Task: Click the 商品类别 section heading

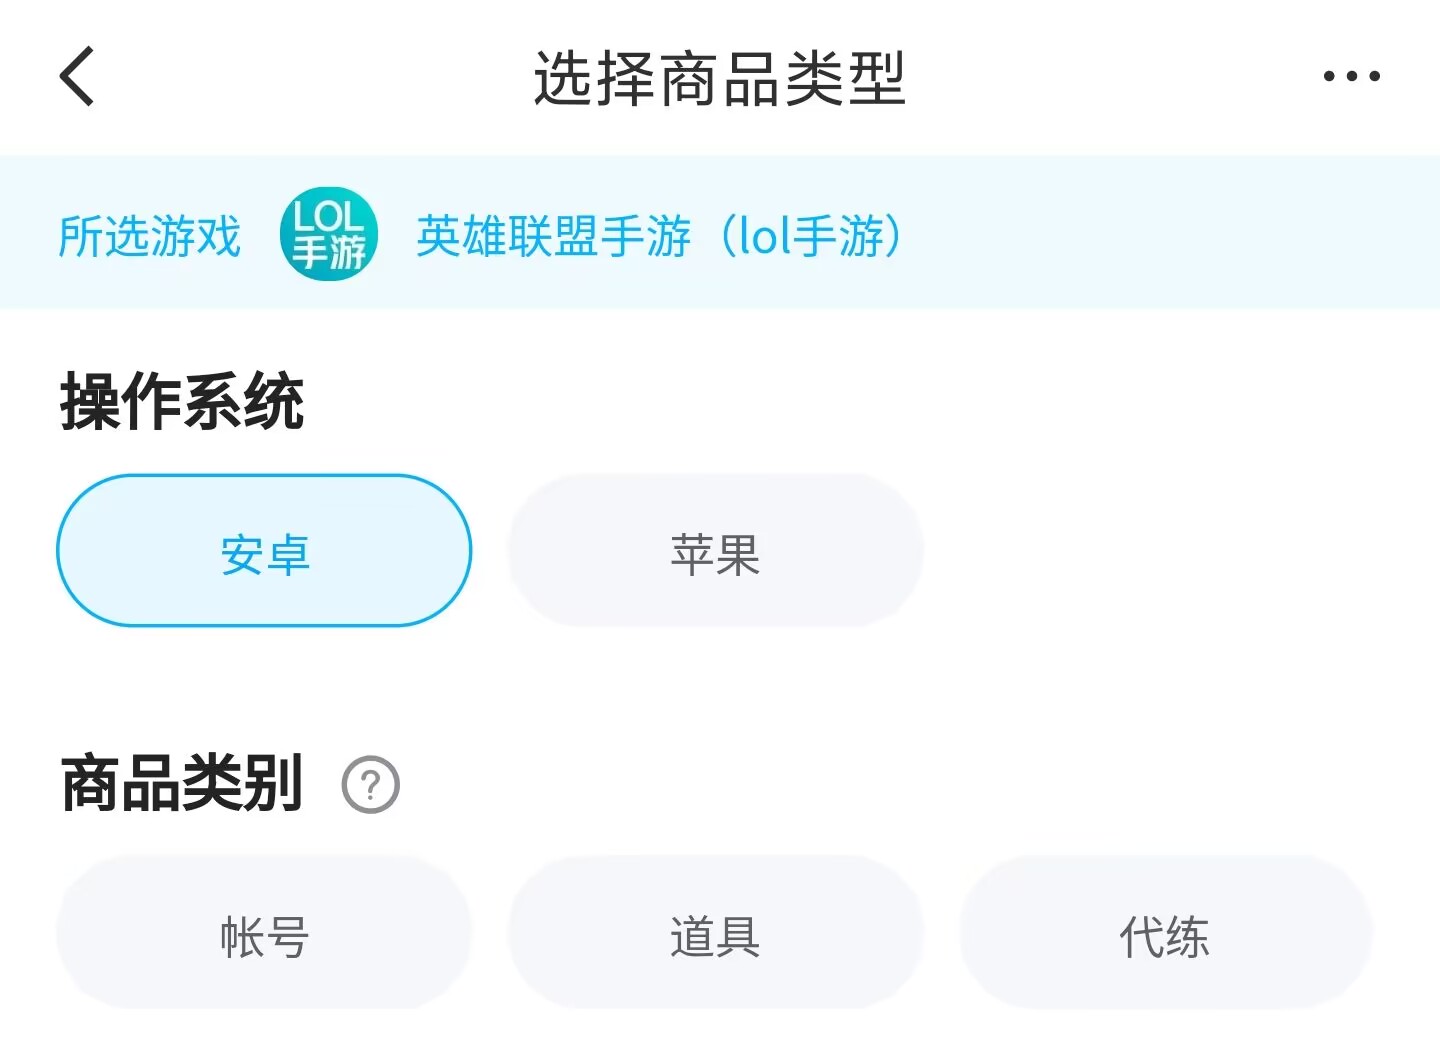Action: (x=182, y=784)
